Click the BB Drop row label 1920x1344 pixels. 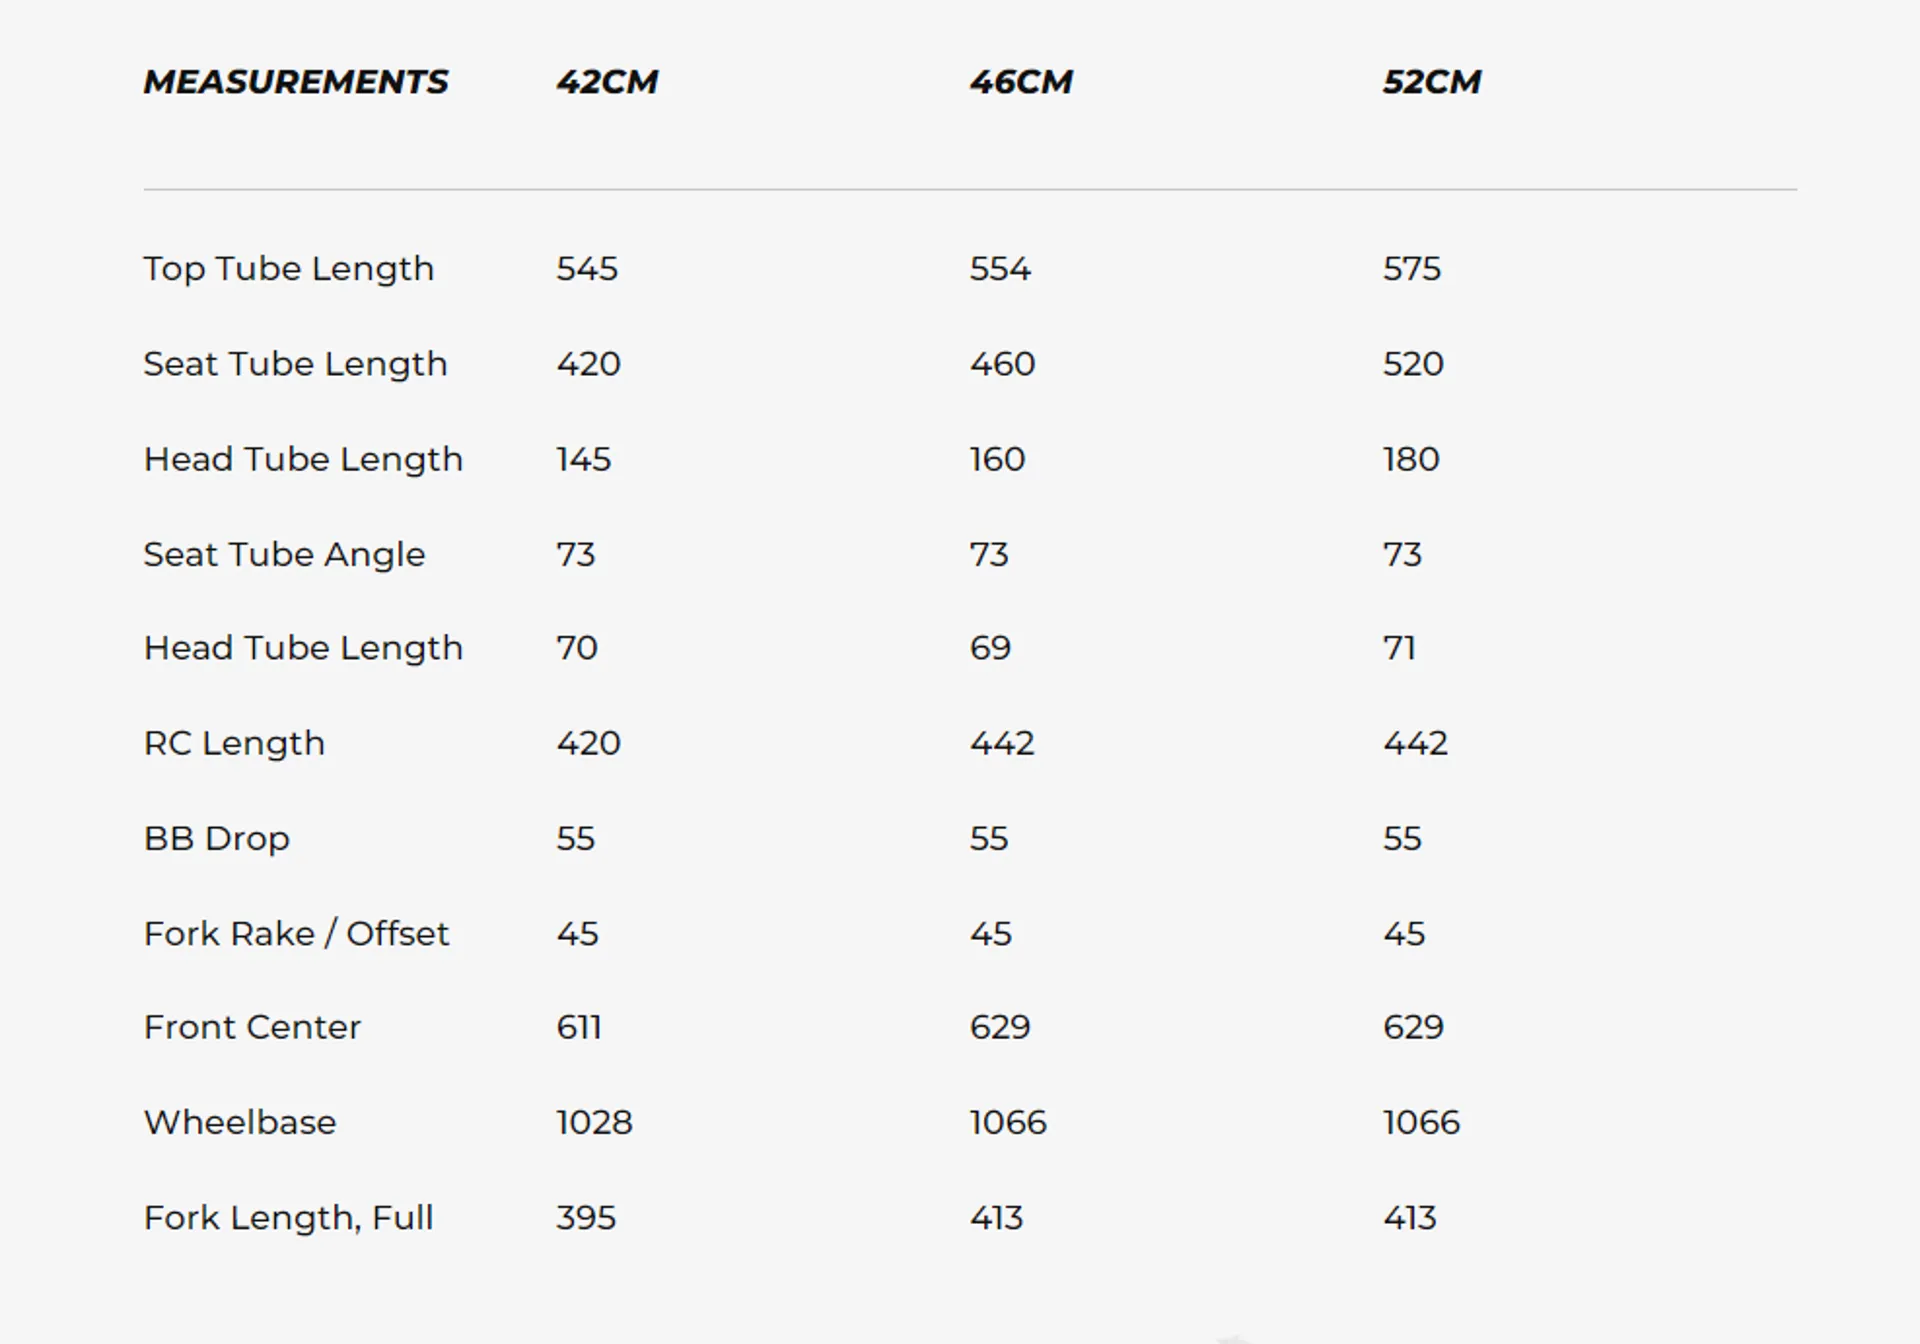[x=216, y=839]
